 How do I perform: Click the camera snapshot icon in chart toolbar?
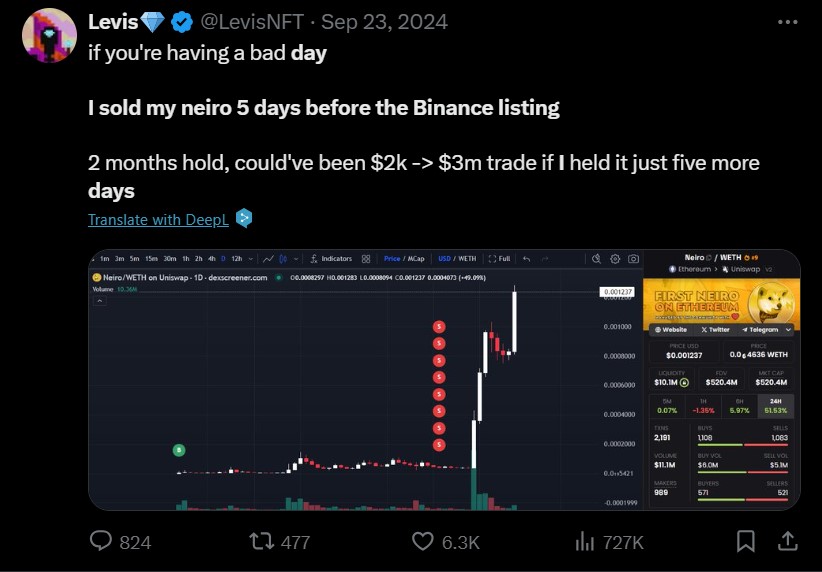pyautogui.click(x=632, y=258)
